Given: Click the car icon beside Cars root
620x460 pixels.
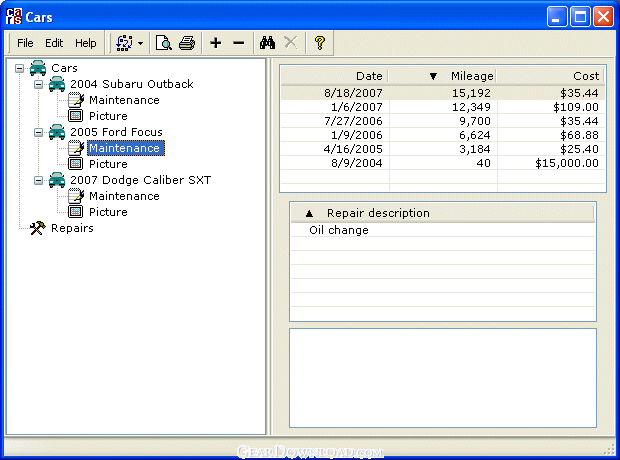Looking at the screenshot, I should [38, 68].
